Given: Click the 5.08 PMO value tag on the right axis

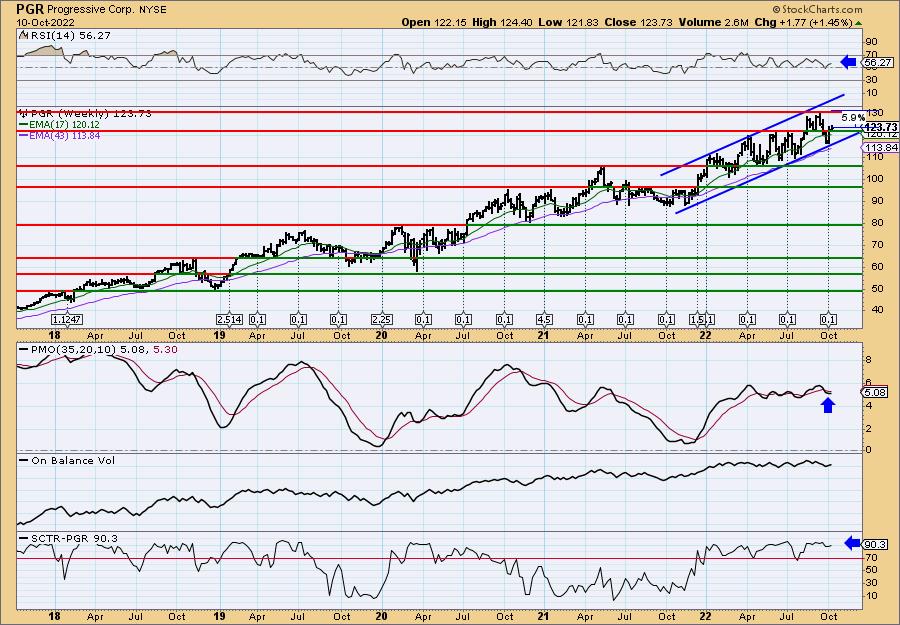Looking at the screenshot, I should 877,393.
